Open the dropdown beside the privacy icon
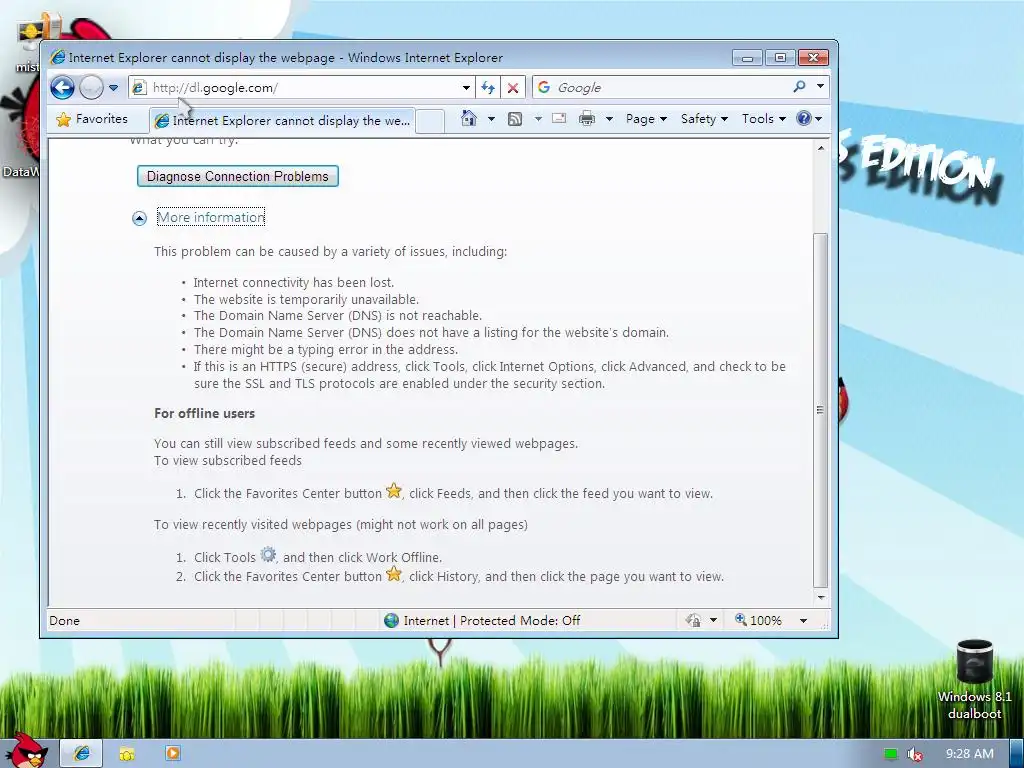This screenshot has width=1024, height=768. click(714, 620)
